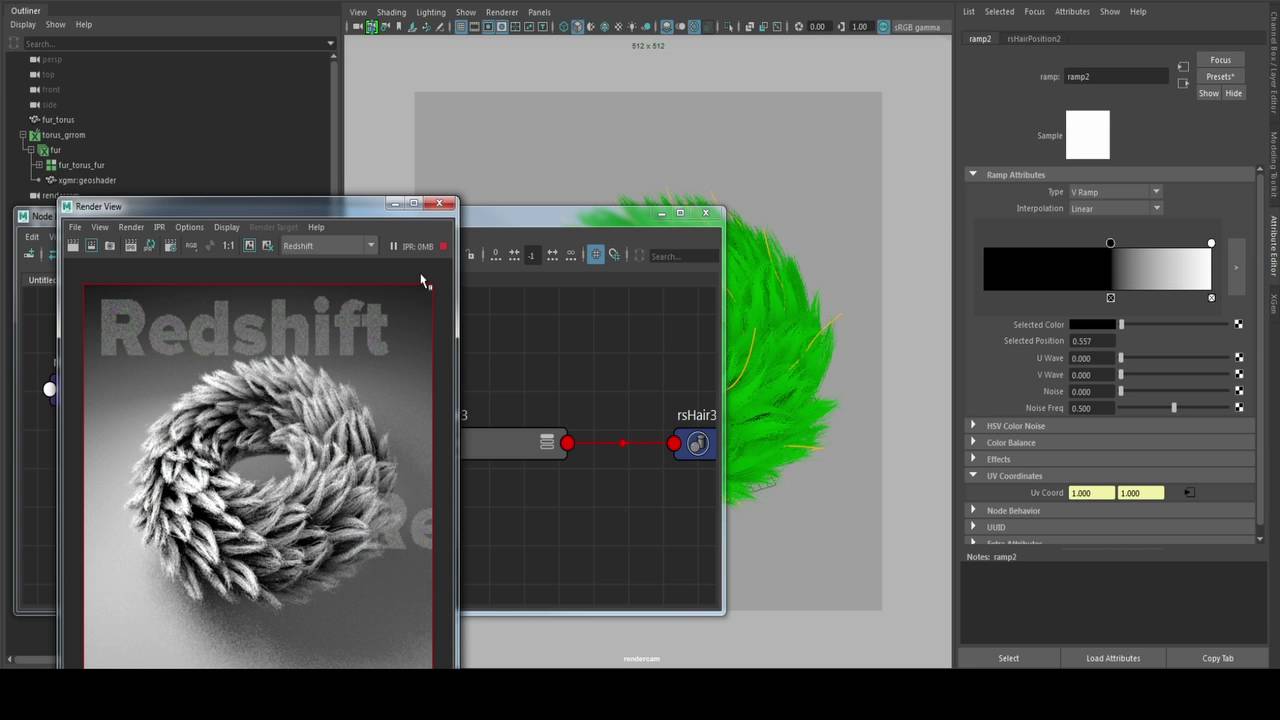This screenshot has width=1280, height=720.
Task: Select fur_torus_fur in the Outliner
Action: (81, 165)
